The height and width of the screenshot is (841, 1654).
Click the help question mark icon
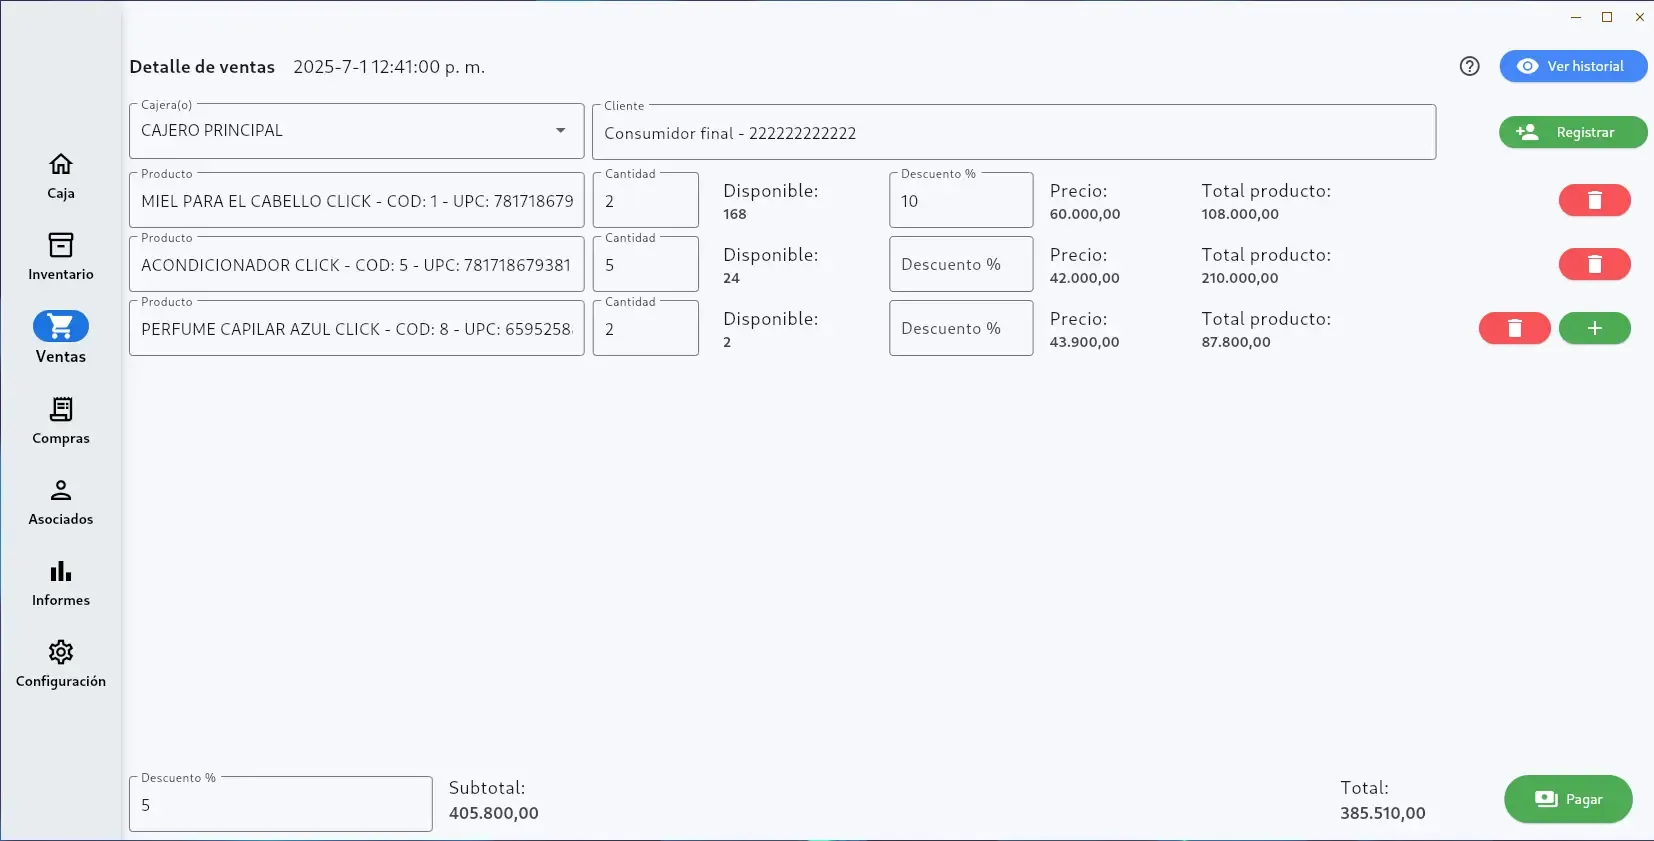pyautogui.click(x=1469, y=66)
